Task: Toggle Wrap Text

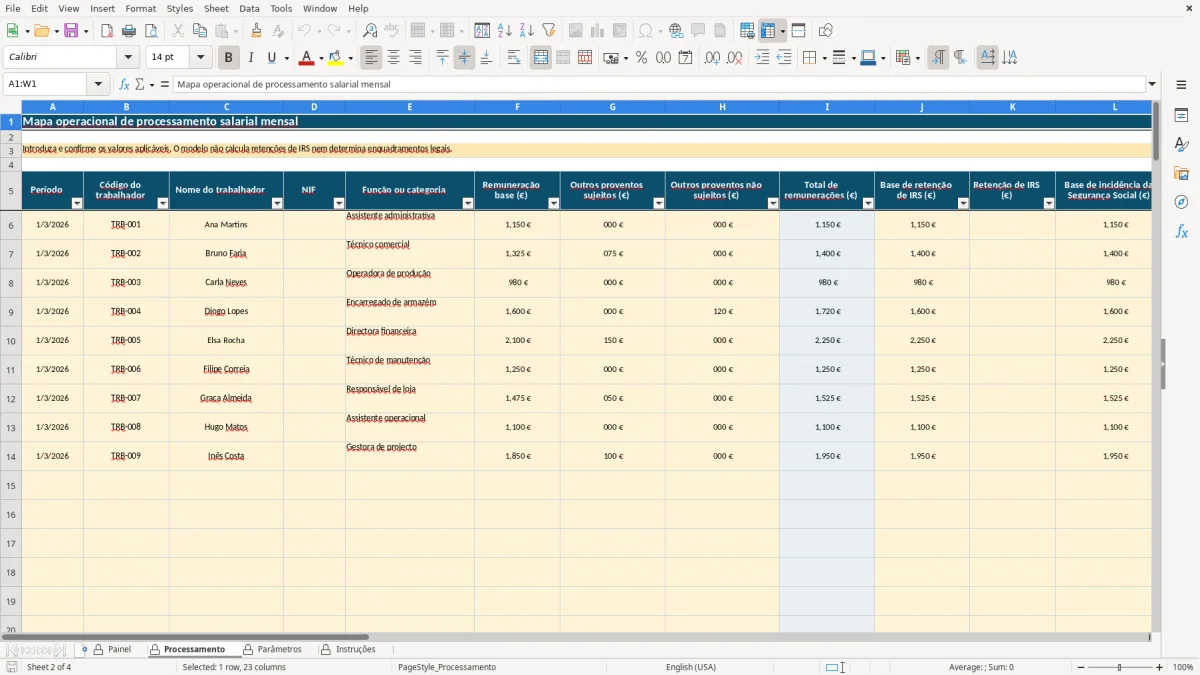Action: click(x=514, y=58)
